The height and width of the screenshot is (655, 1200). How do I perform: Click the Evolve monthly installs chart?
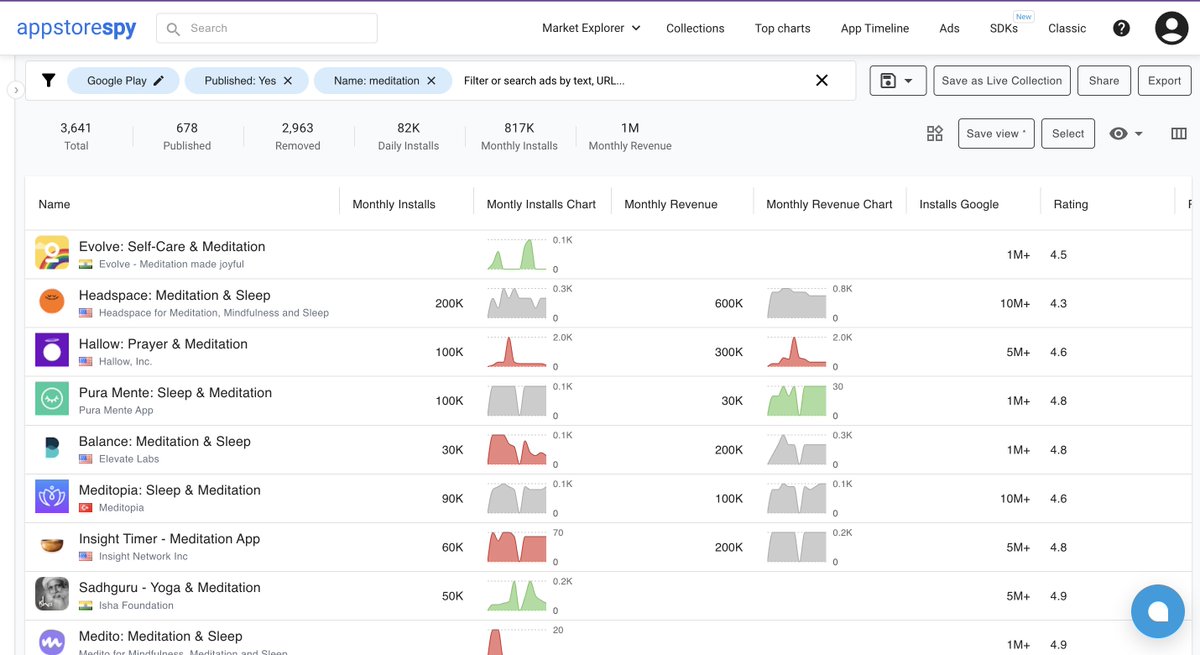point(517,254)
